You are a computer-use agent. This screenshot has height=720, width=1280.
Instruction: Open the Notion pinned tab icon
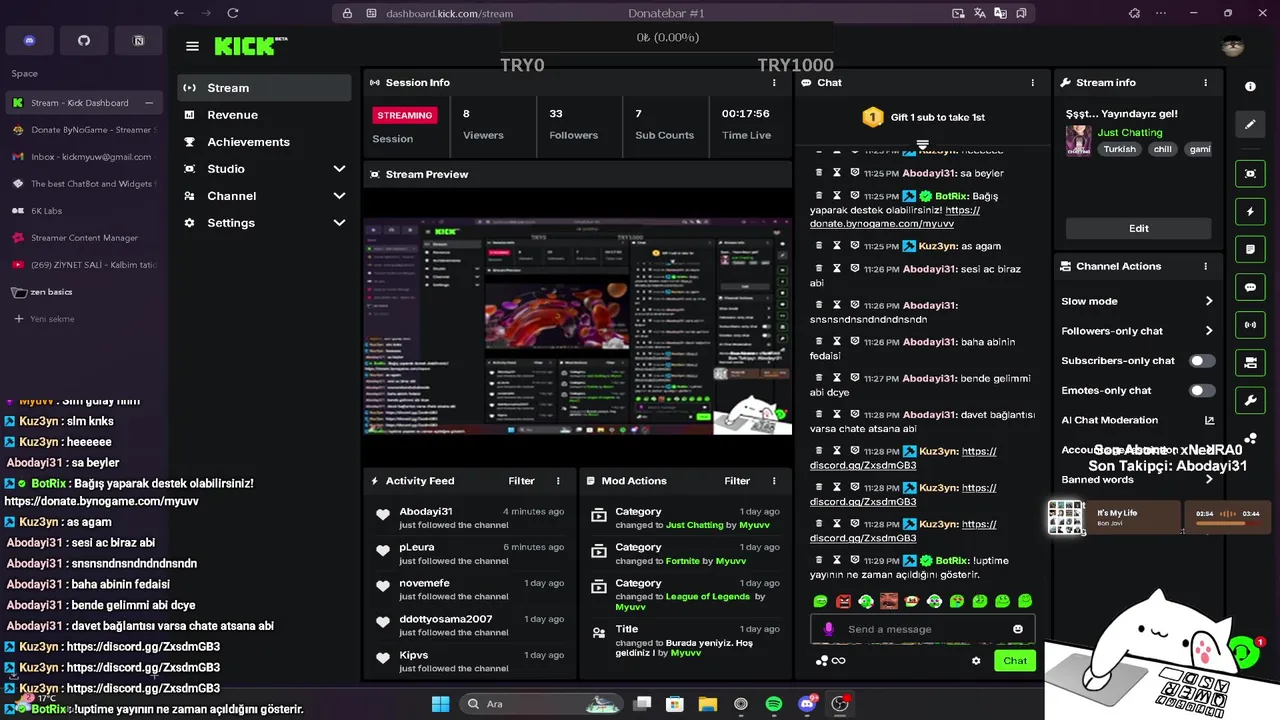(x=139, y=41)
